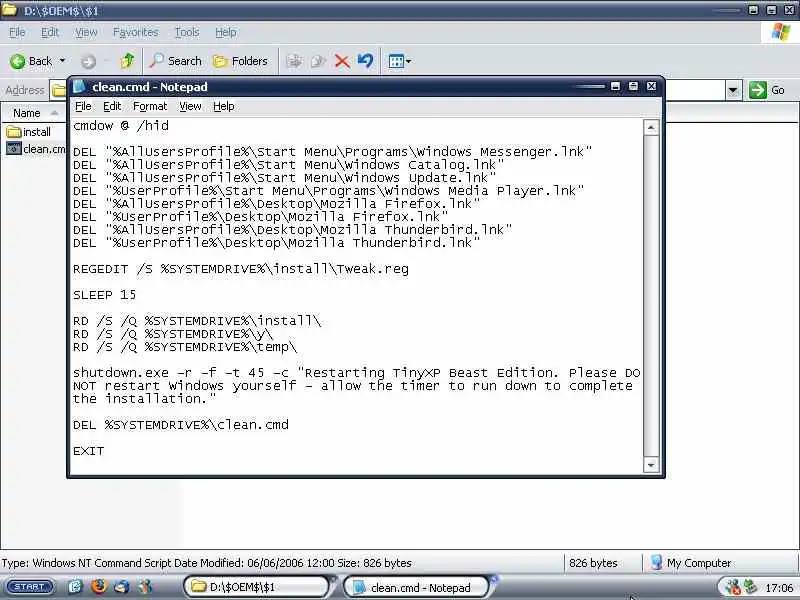
Task: Click the Copy To toolbar icon
Action: [318, 61]
